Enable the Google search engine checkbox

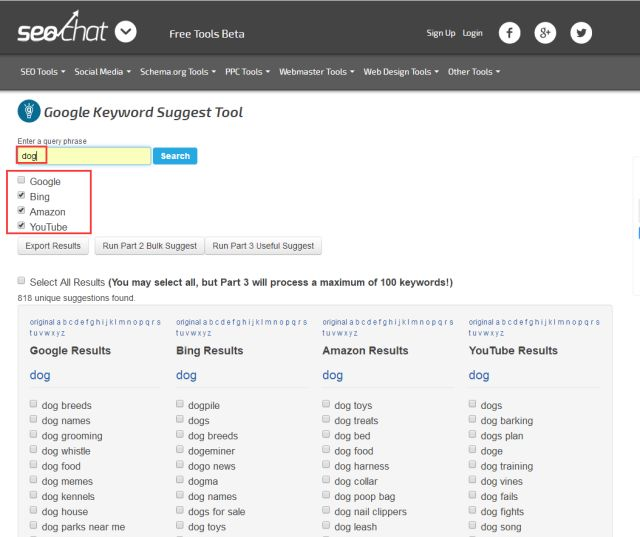tap(21, 180)
